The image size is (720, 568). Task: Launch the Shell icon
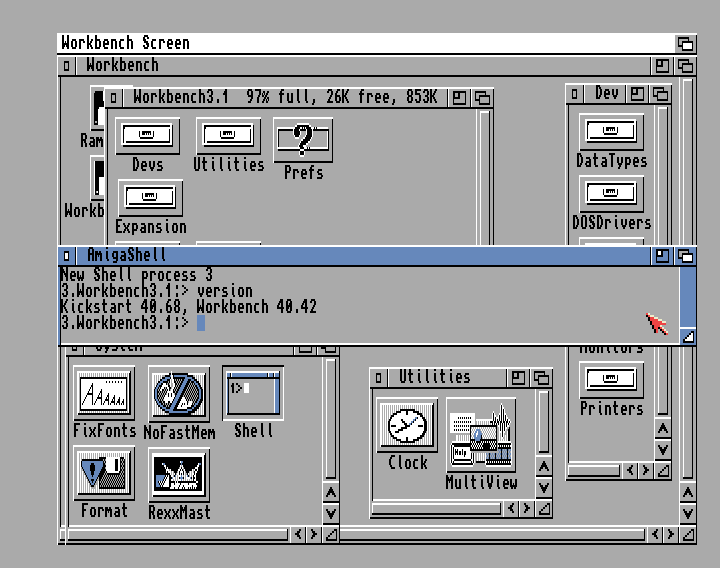click(253, 393)
